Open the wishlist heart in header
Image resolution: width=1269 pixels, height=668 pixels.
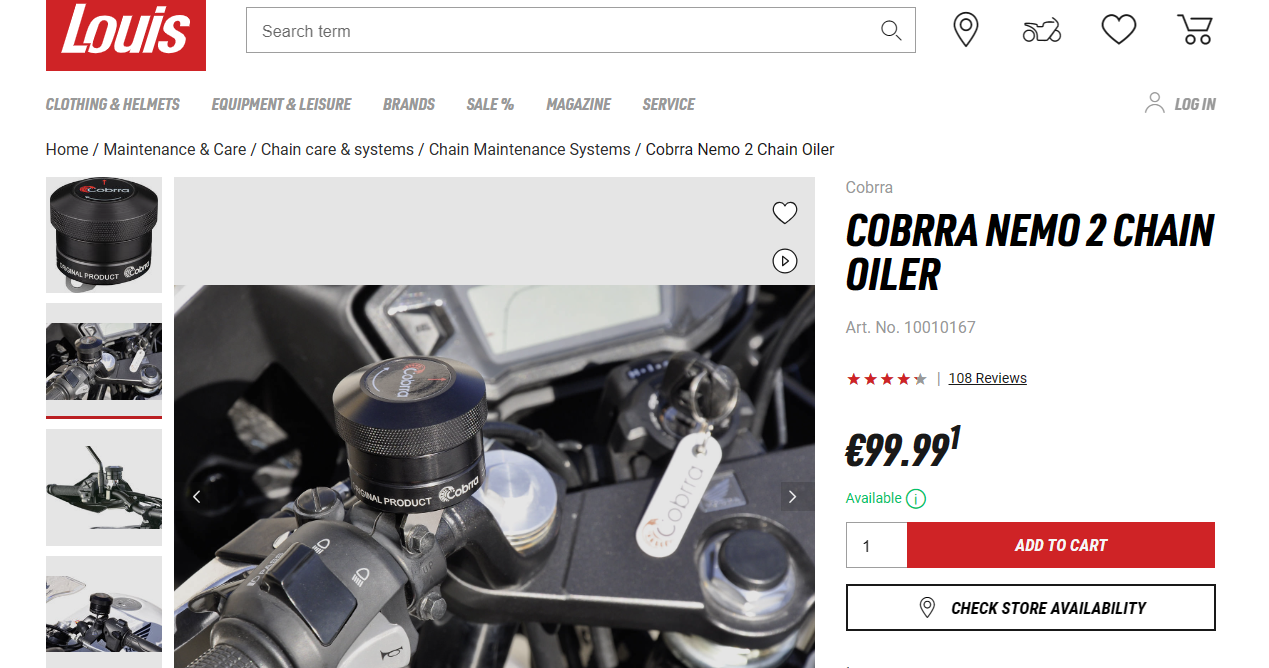[x=1119, y=30]
